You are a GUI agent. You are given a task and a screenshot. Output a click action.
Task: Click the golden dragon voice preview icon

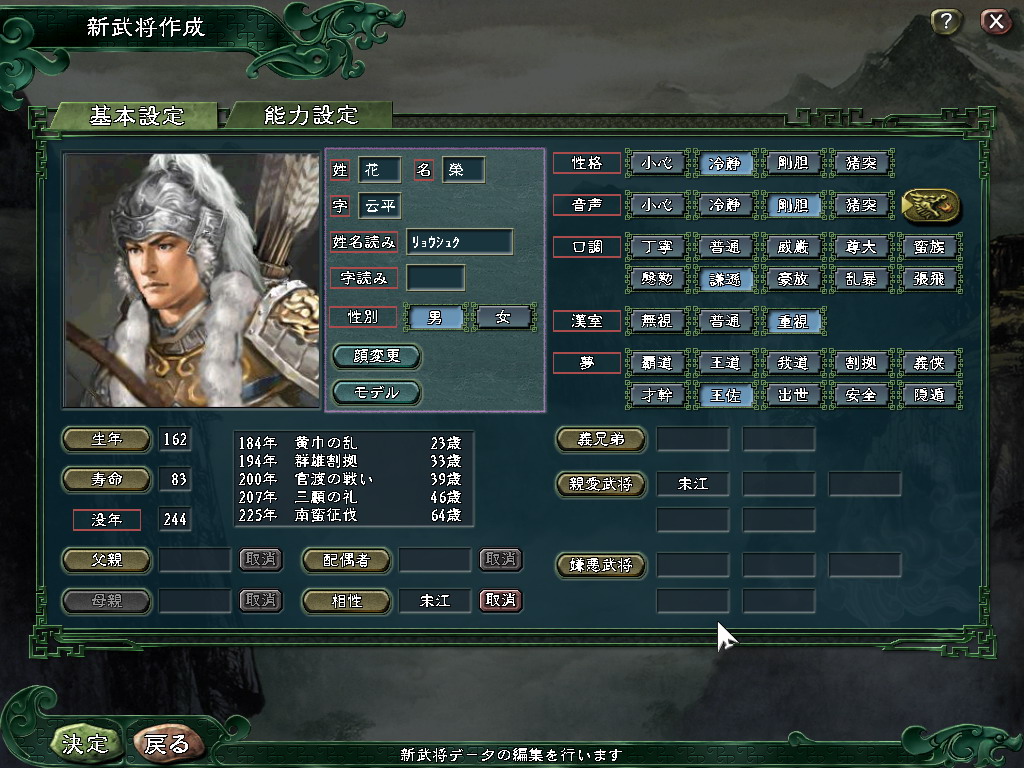click(x=930, y=205)
